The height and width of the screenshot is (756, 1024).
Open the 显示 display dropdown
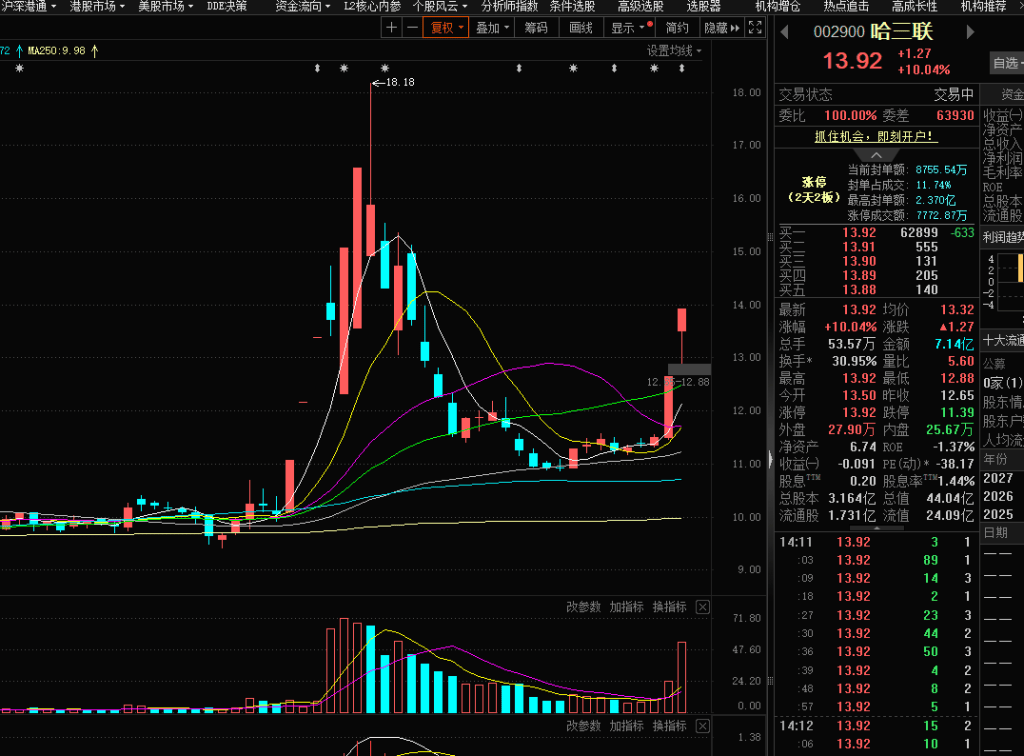(x=628, y=27)
